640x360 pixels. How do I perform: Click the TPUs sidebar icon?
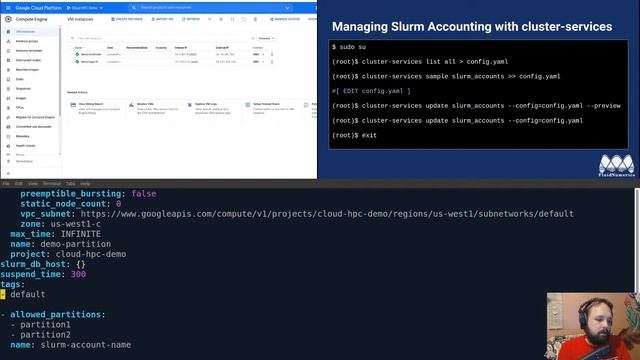coord(8,108)
